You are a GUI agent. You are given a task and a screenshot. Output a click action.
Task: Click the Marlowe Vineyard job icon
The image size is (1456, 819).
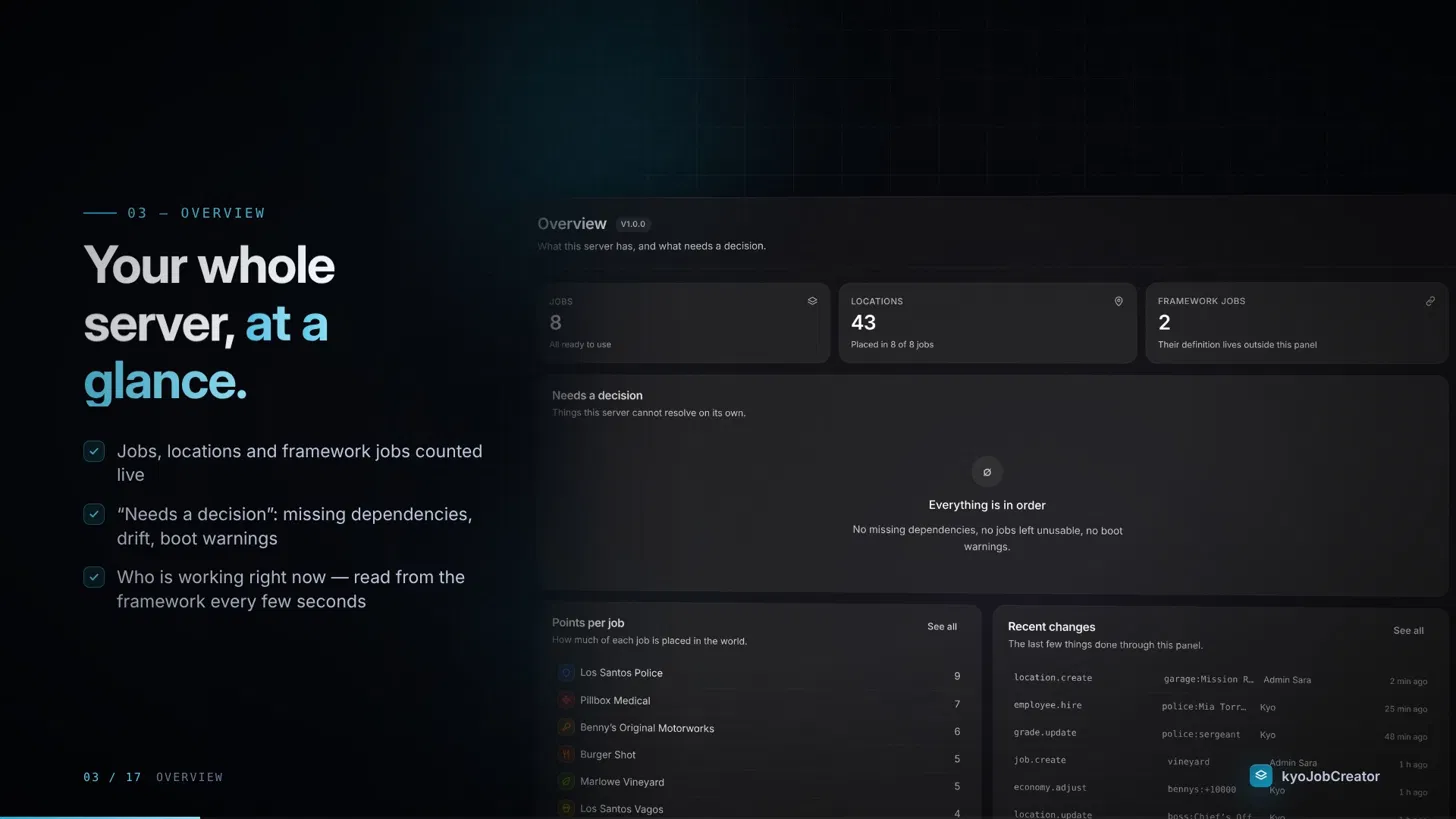click(x=566, y=781)
